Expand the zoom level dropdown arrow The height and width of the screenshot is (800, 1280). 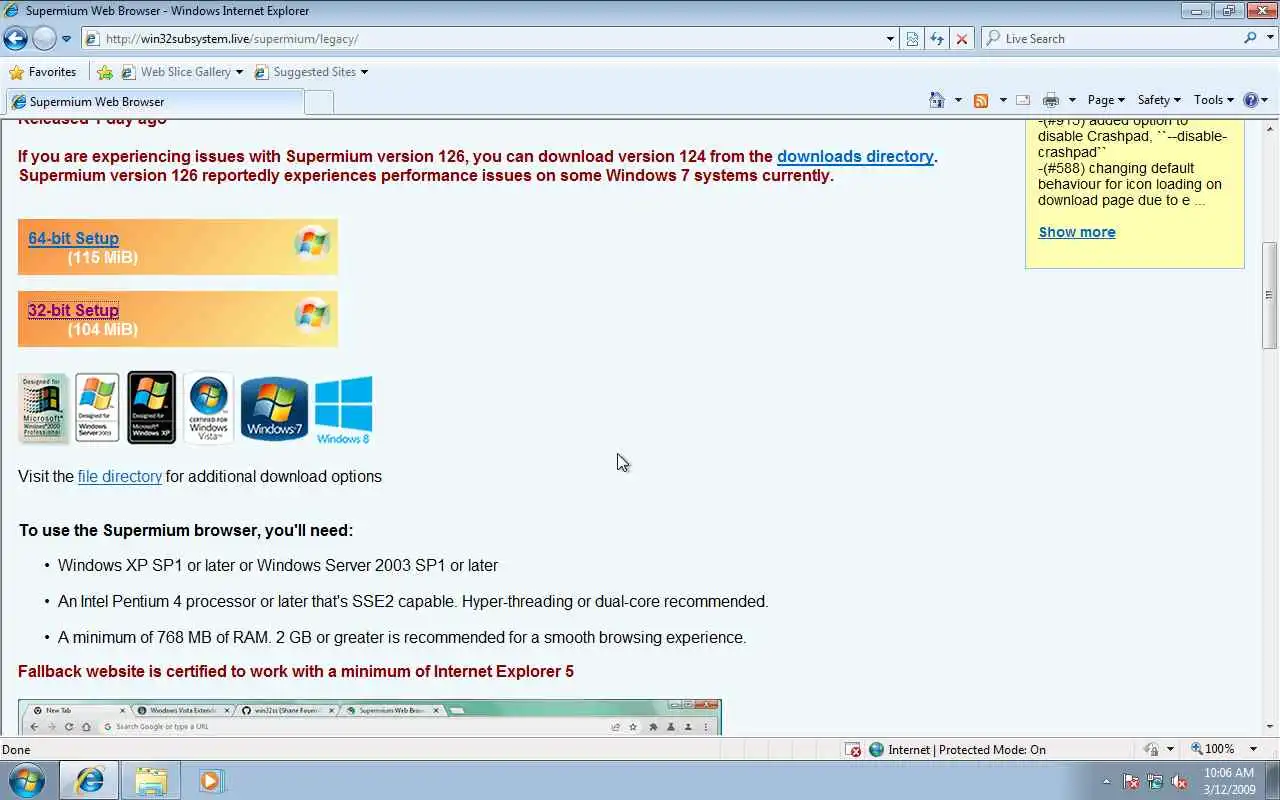(1255, 749)
